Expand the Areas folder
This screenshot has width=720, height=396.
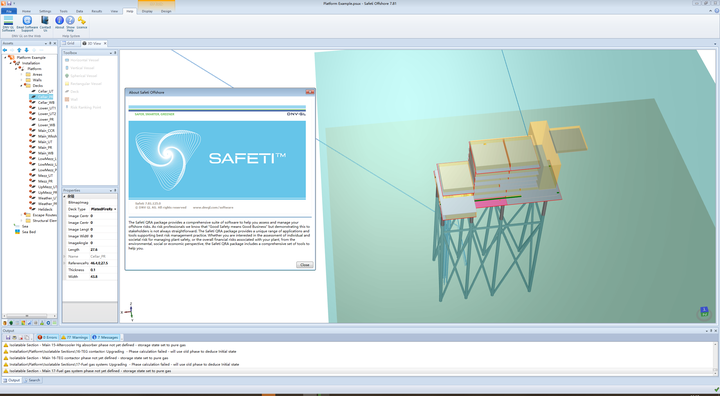coord(22,74)
